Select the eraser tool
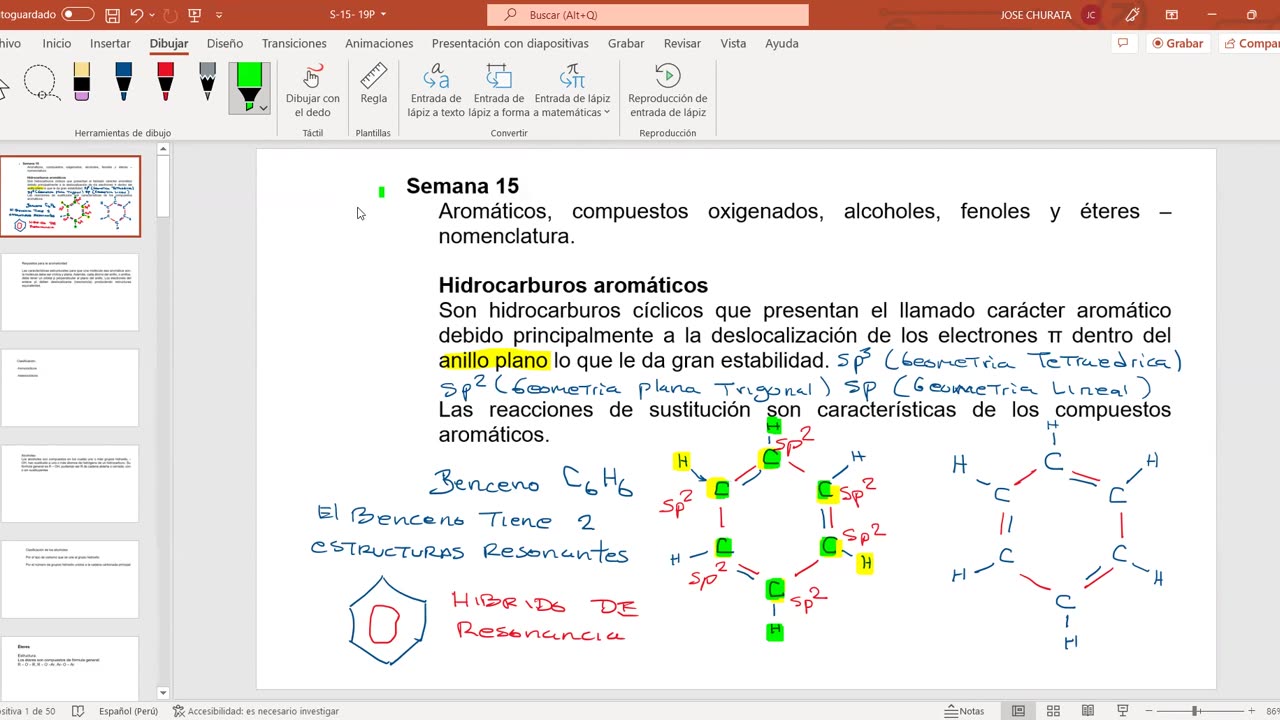 (x=81, y=82)
